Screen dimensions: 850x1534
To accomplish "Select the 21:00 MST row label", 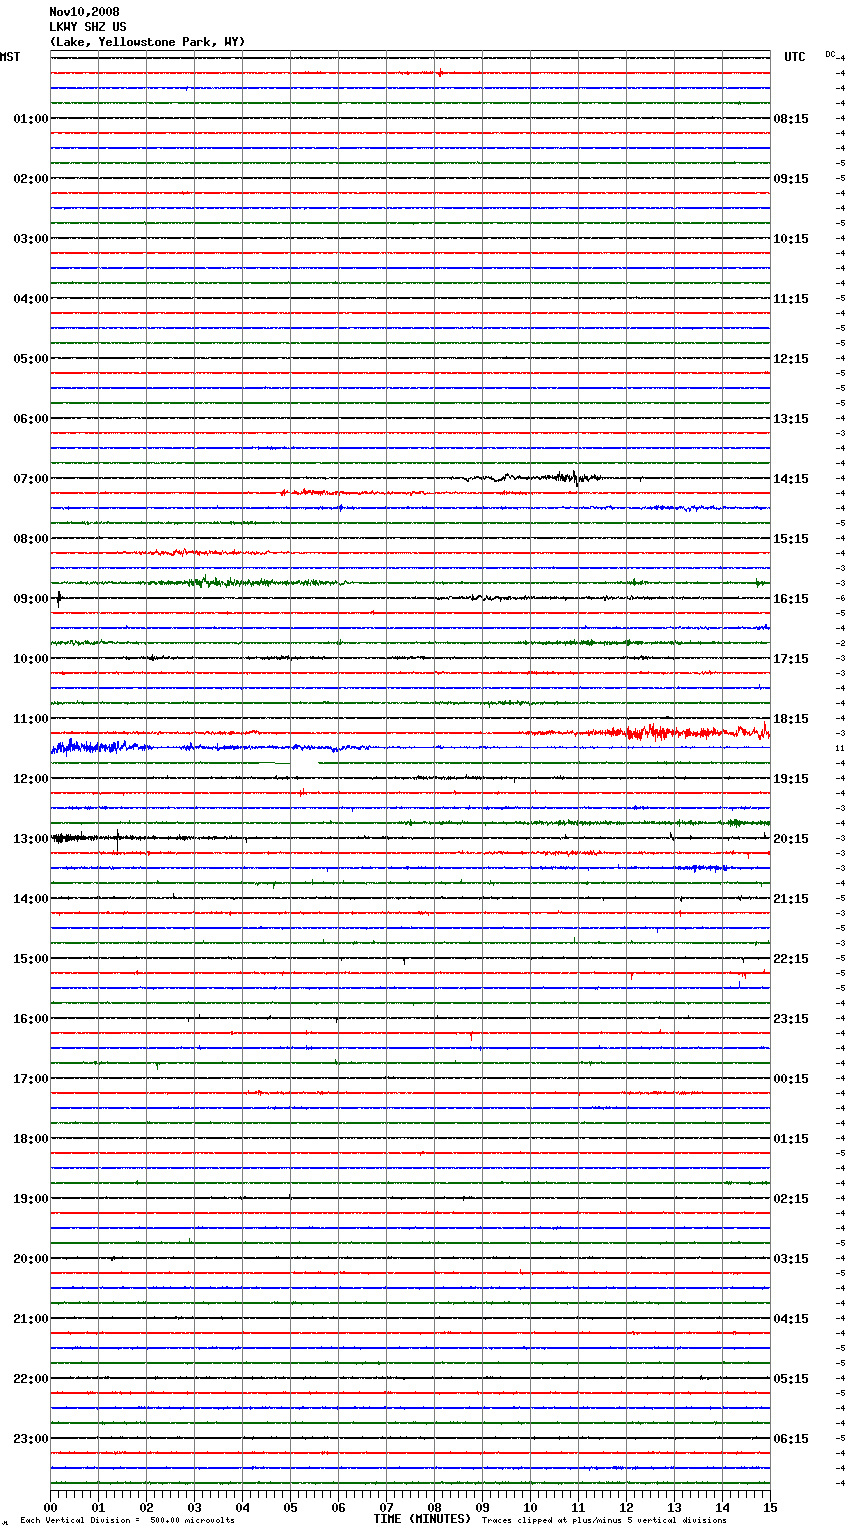I will (30, 1319).
